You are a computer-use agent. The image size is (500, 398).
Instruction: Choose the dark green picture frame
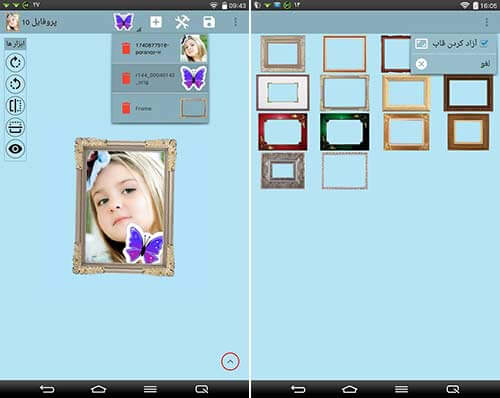[345, 132]
